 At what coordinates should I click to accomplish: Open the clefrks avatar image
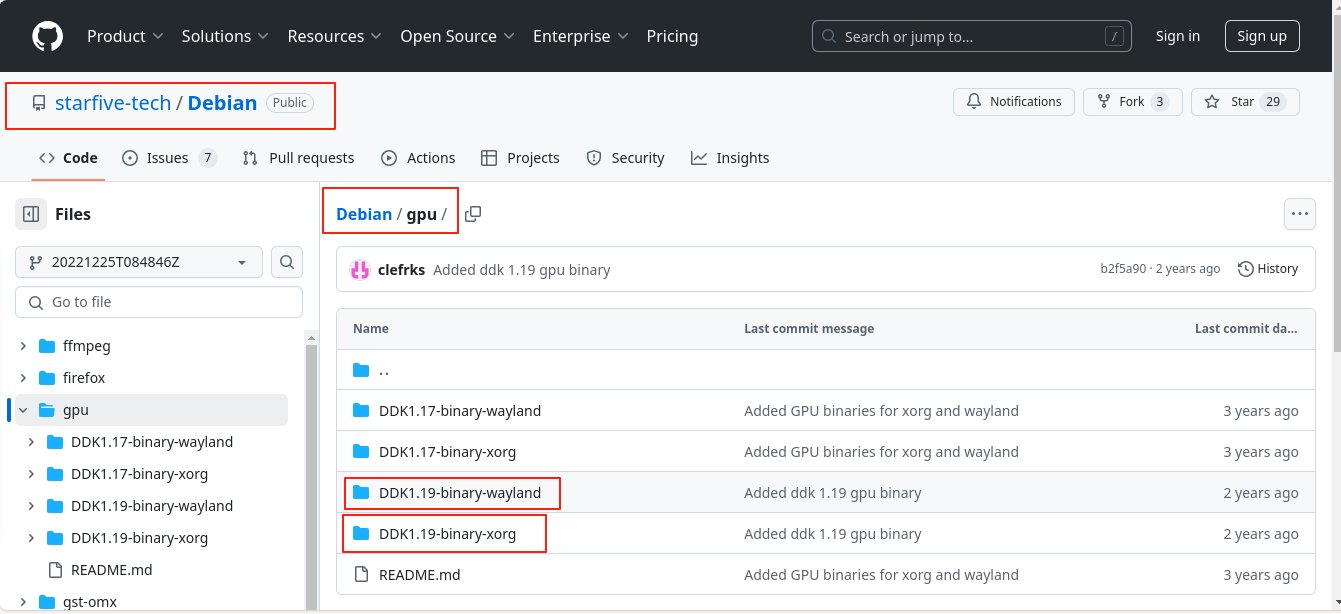[359, 269]
